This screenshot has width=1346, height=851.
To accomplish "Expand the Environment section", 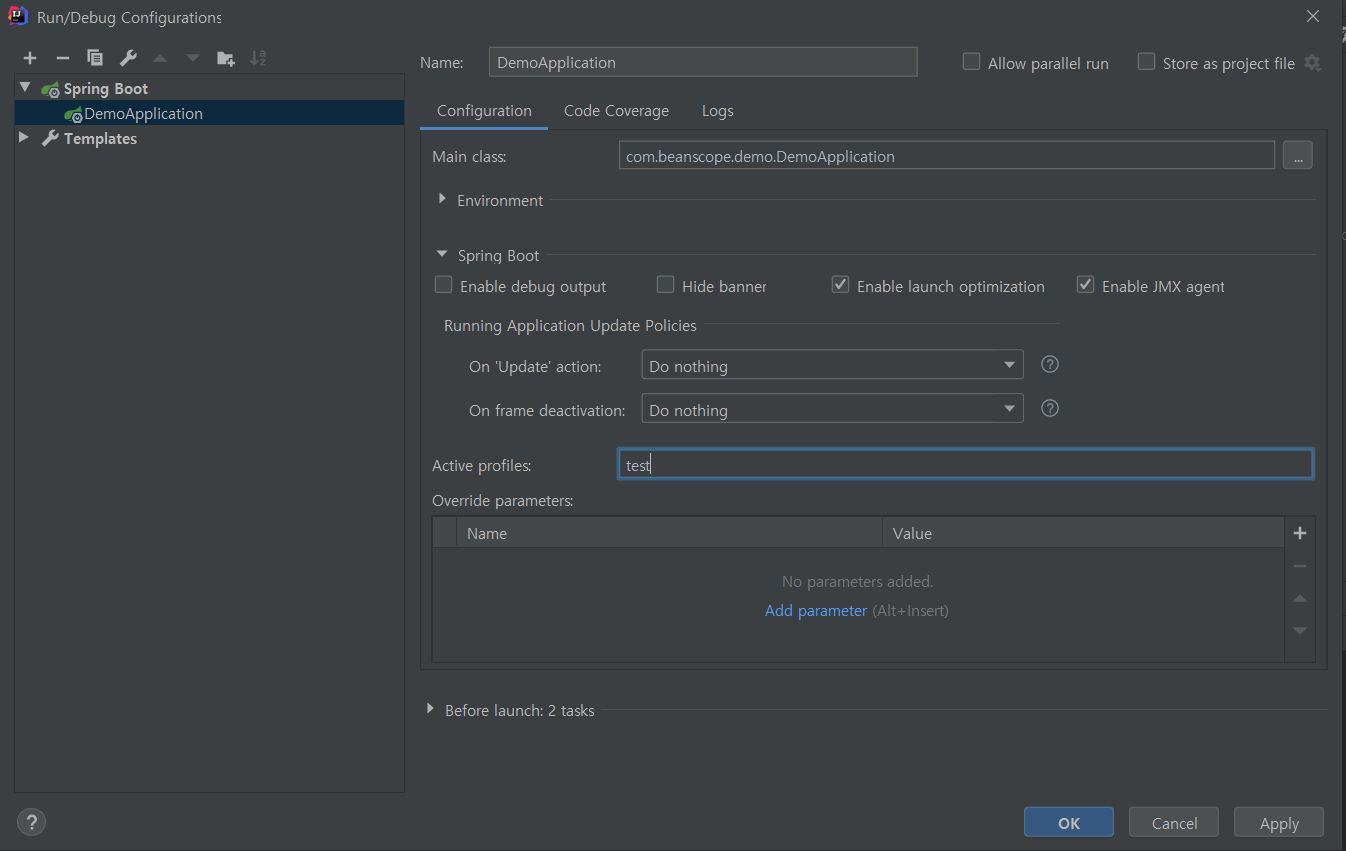I will (442, 199).
